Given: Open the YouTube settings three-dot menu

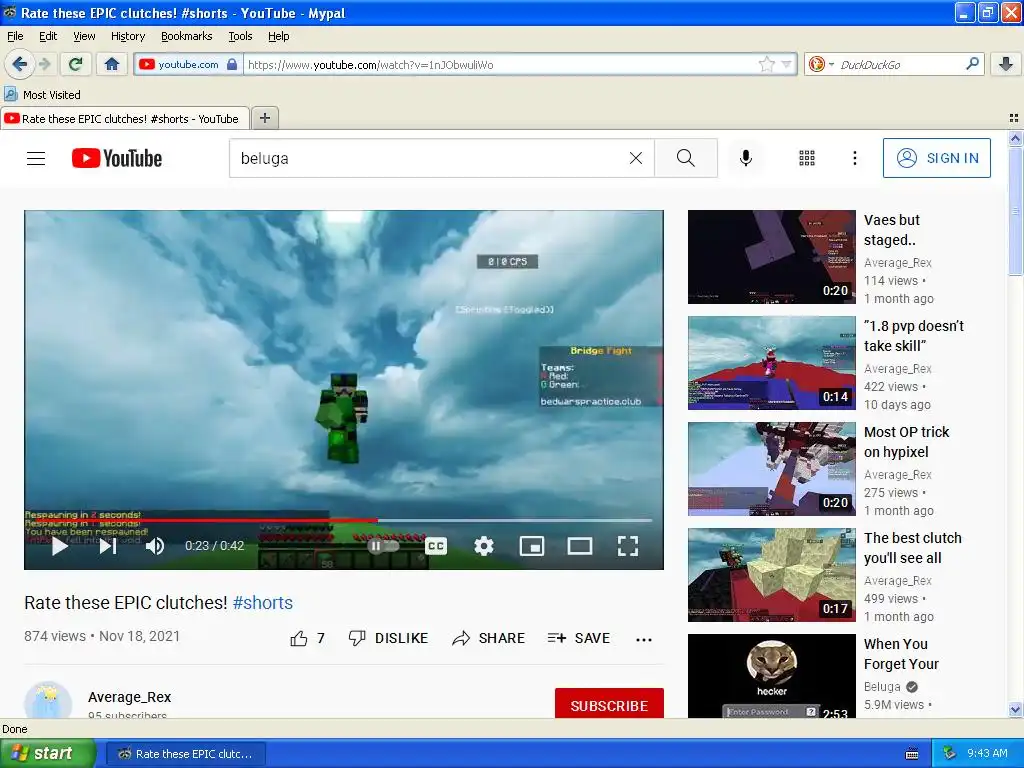Looking at the screenshot, I should (854, 158).
